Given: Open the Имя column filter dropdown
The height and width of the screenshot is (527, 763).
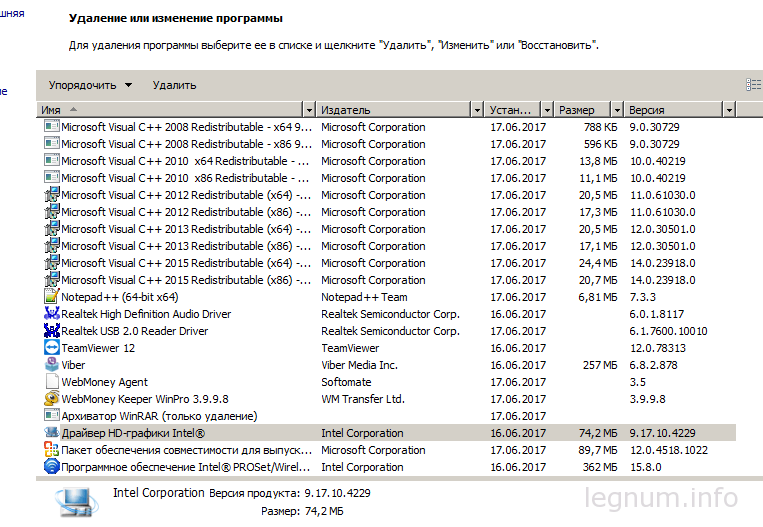Looking at the screenshot, I should [x=309, y=110].
